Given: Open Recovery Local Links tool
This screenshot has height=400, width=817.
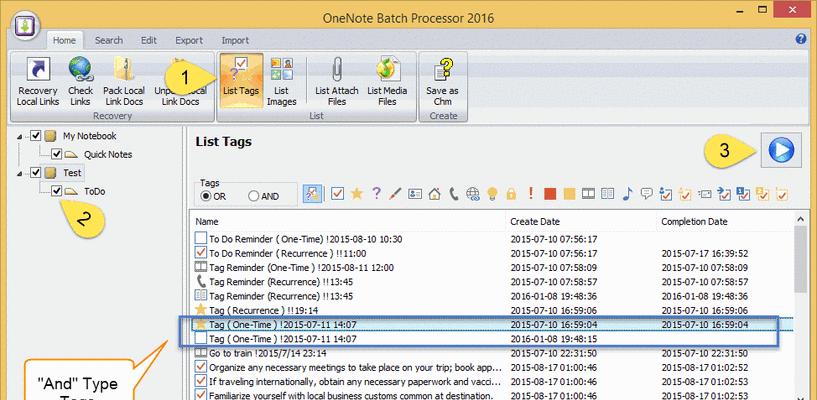Looking at the screenshot, I should 38,81.
